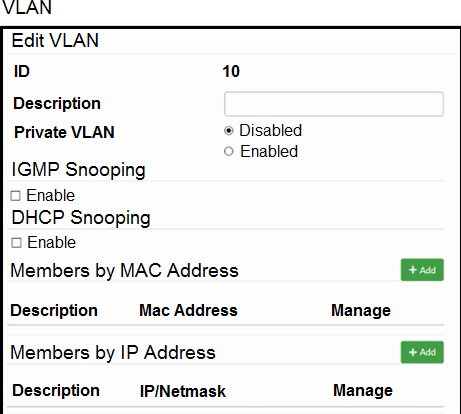Image resolution: width=461 pixels, height=414 pixels.
Task: Click the Edit VLAN section heading
Action: 55,40
